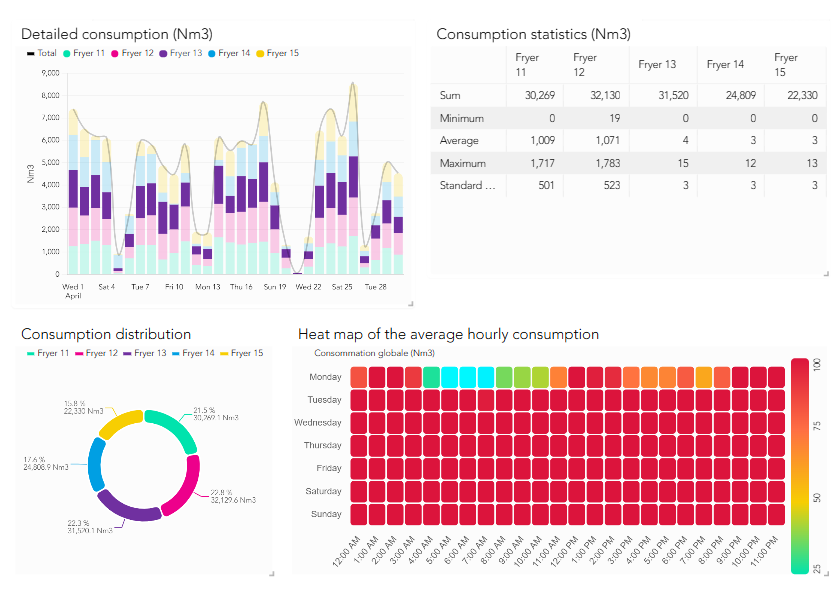839x592 pixels.
Task: Select the Maximum row label
Action: click(463, 163)
